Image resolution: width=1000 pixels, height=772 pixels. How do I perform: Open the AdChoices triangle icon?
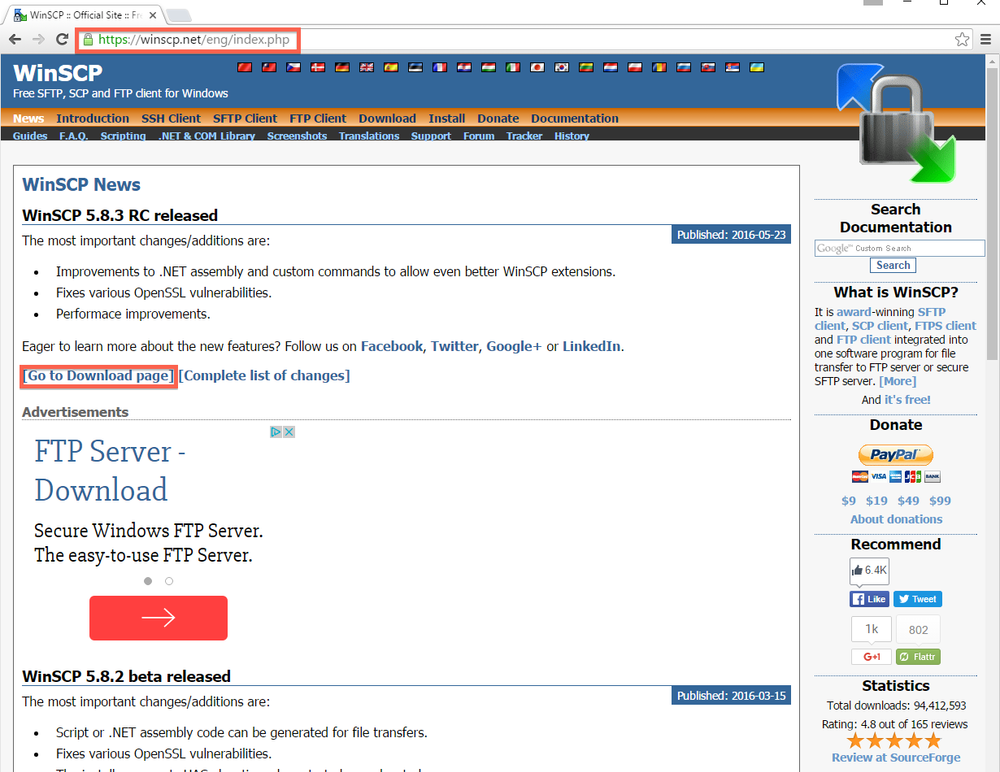coord(276,432)
